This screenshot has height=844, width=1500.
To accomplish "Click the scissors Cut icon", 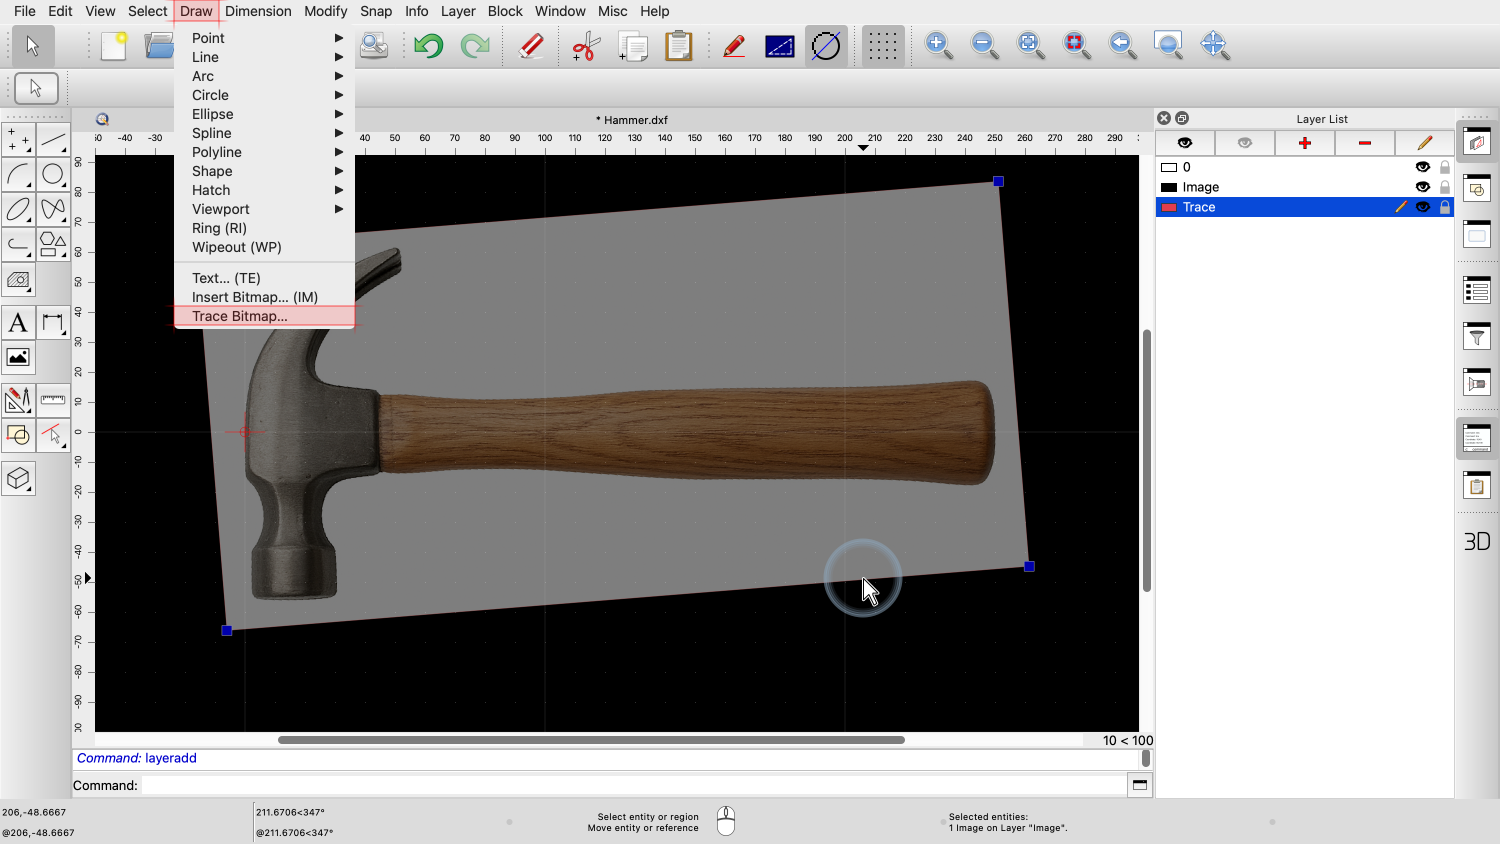I will pos(585,46).
